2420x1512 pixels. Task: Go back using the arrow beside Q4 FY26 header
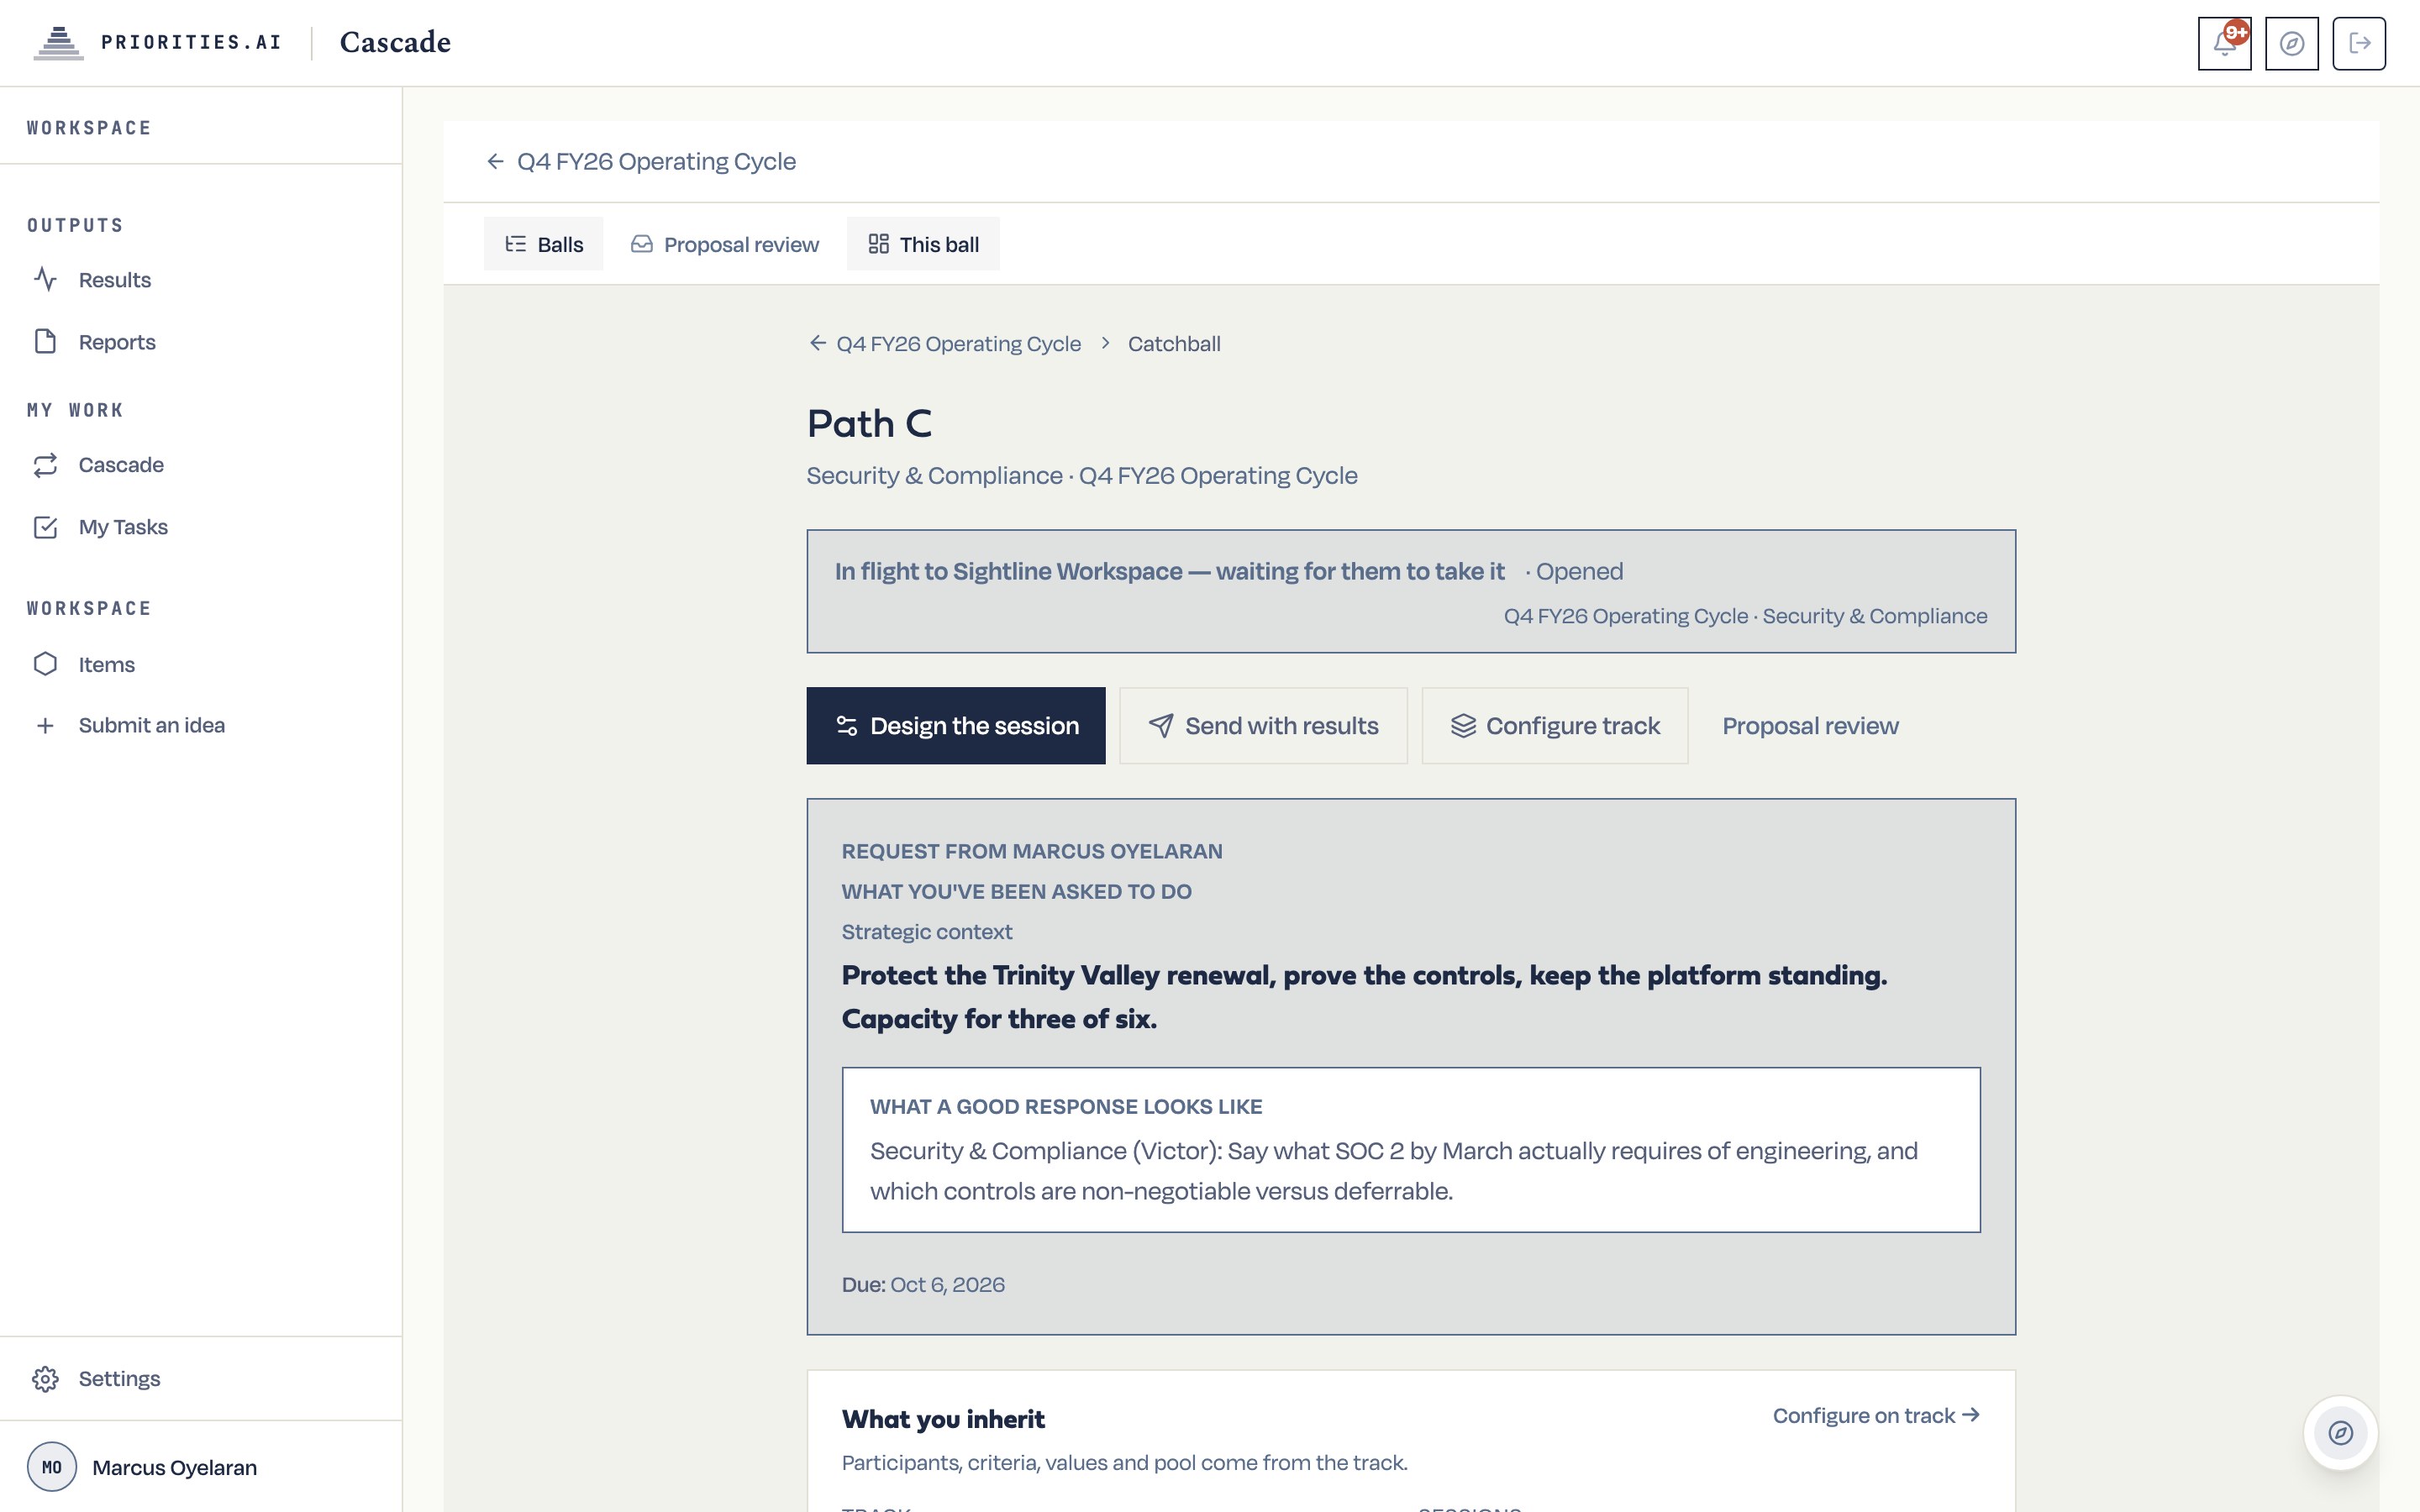point(495,161)
